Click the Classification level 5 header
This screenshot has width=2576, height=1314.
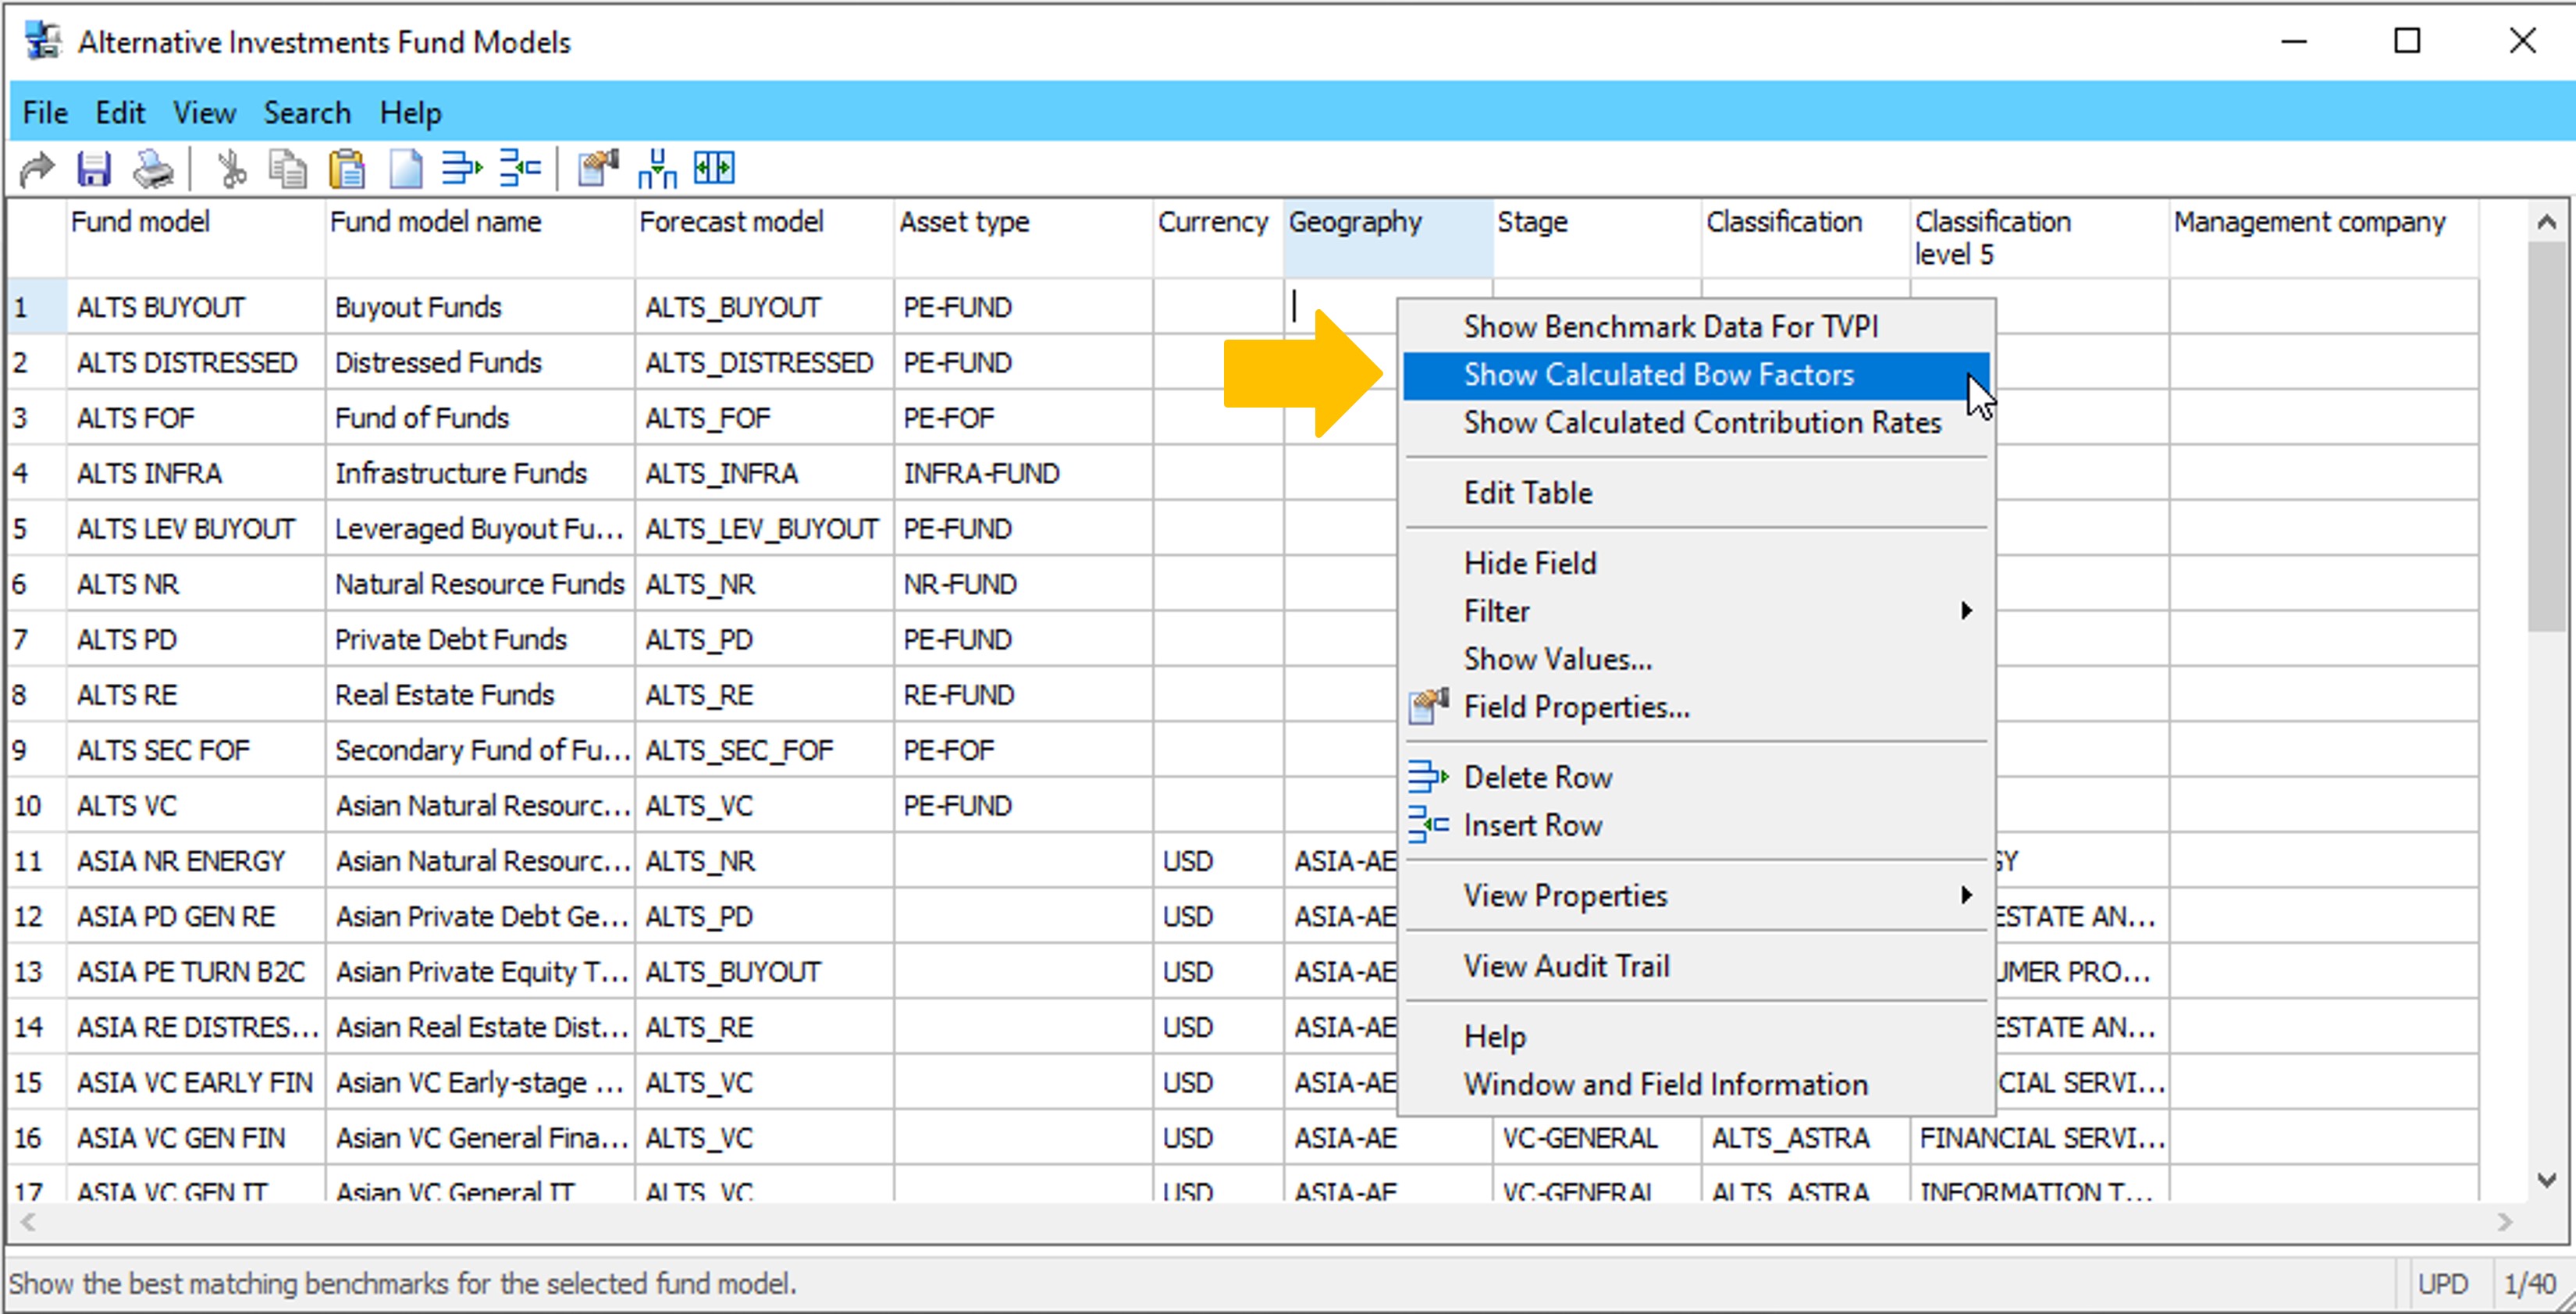(x=2040, y=238)
